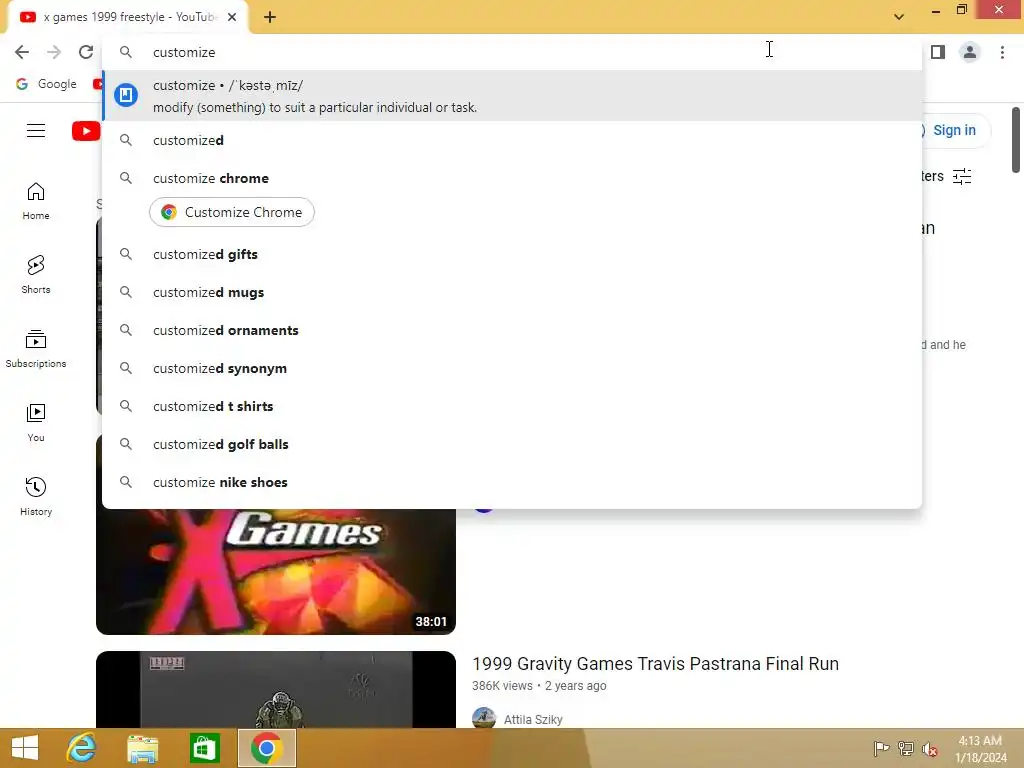Open the You section
The height and width of the screenshot is (768, 1024).
click(36, 423)
